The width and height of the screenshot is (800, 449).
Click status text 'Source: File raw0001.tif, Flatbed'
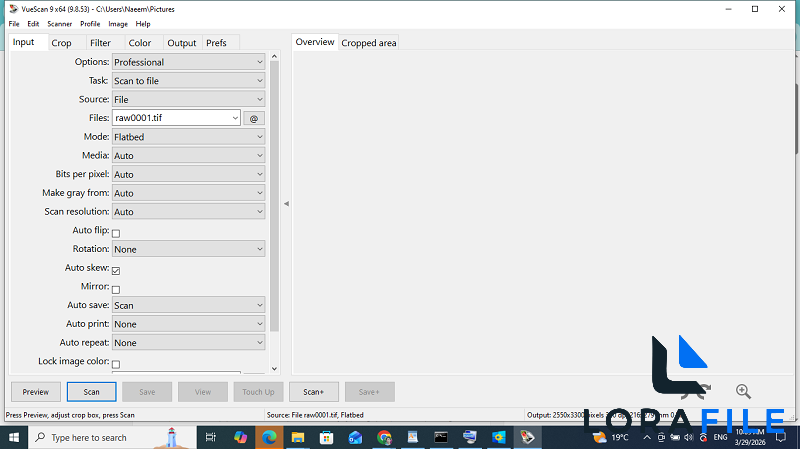(315, 415)
